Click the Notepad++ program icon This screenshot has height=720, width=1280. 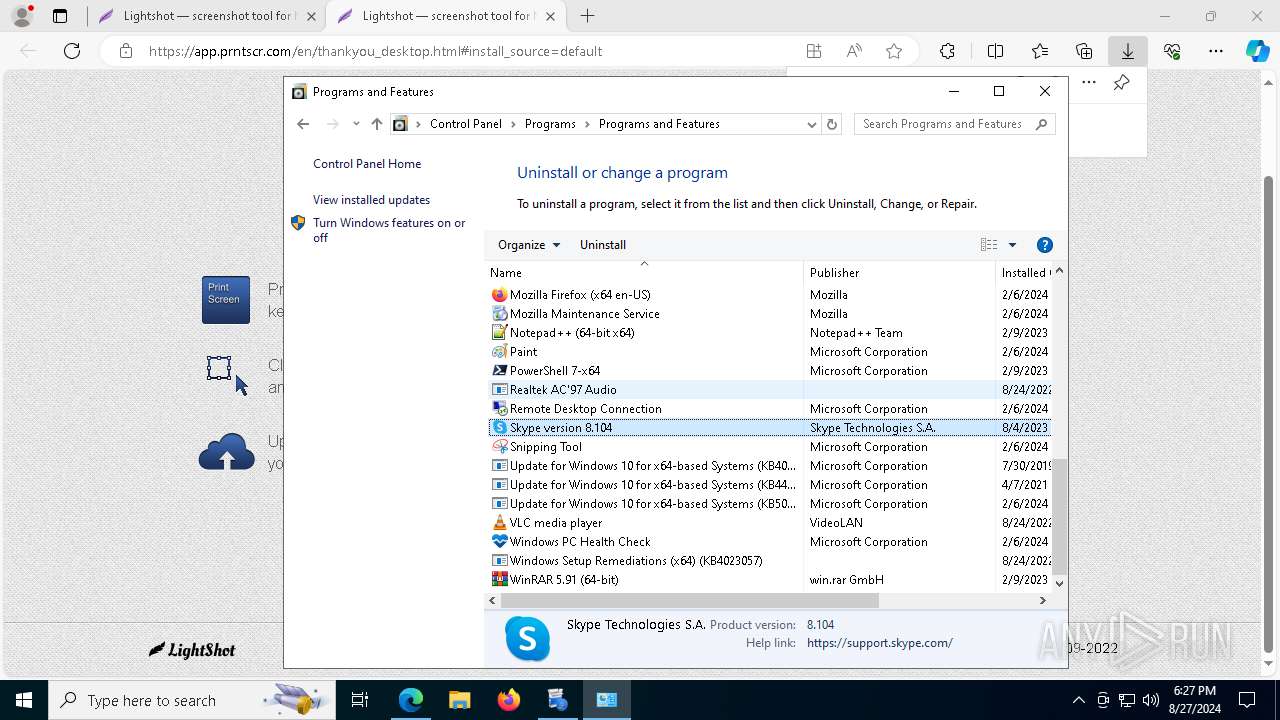pyautogui.click(x=500, y=333)
